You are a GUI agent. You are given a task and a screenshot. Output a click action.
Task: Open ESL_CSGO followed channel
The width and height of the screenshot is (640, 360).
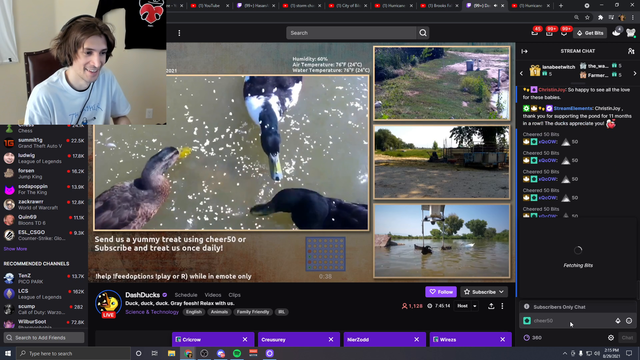tap(44, 236)
